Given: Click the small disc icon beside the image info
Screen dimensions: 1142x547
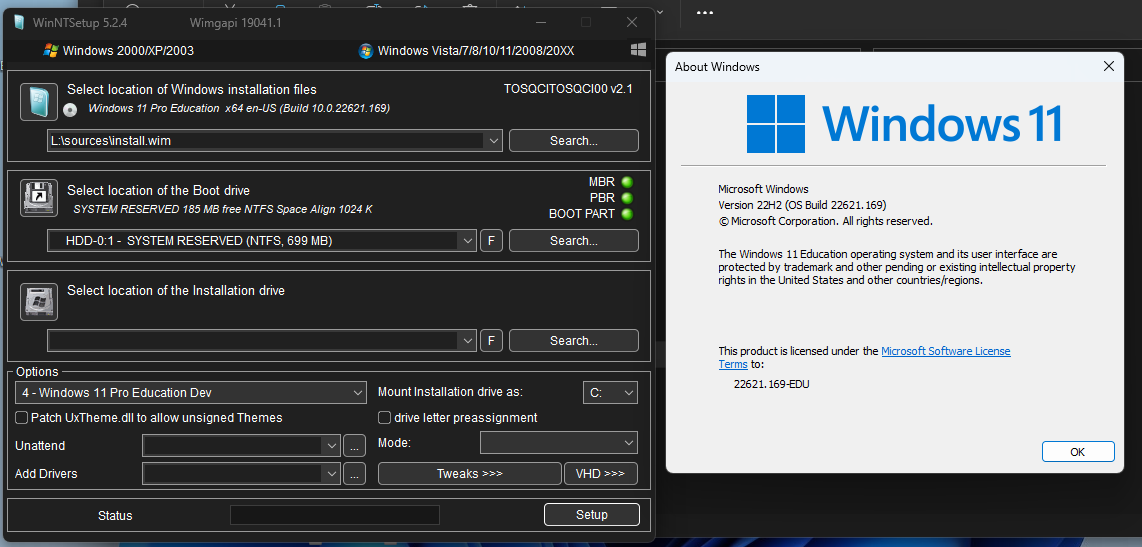Looking at the screenshot, I should [x=70, y=110].
